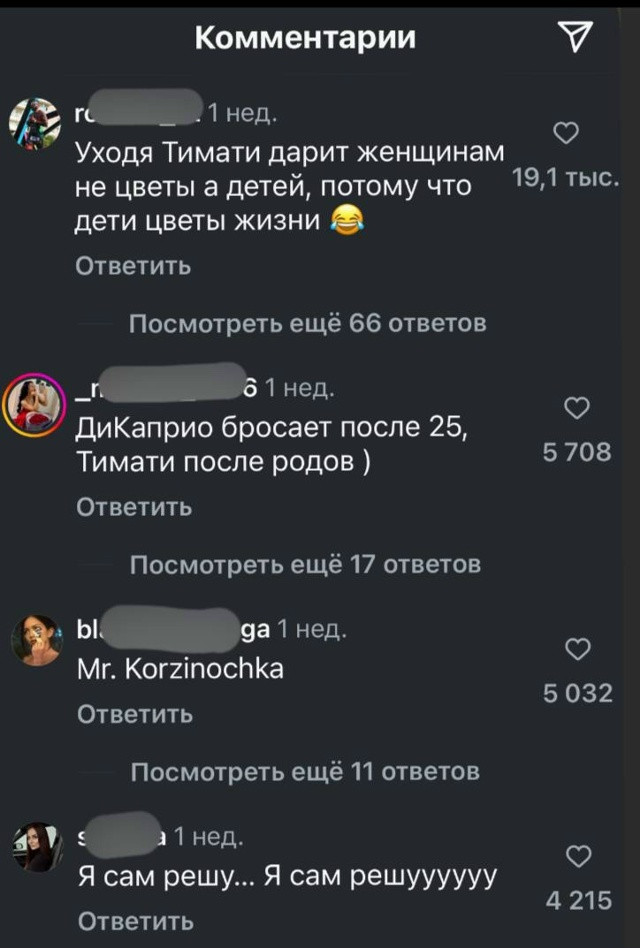
Task: Expand Посмотреть ещё 11 ответов
Action: [305, 772]
